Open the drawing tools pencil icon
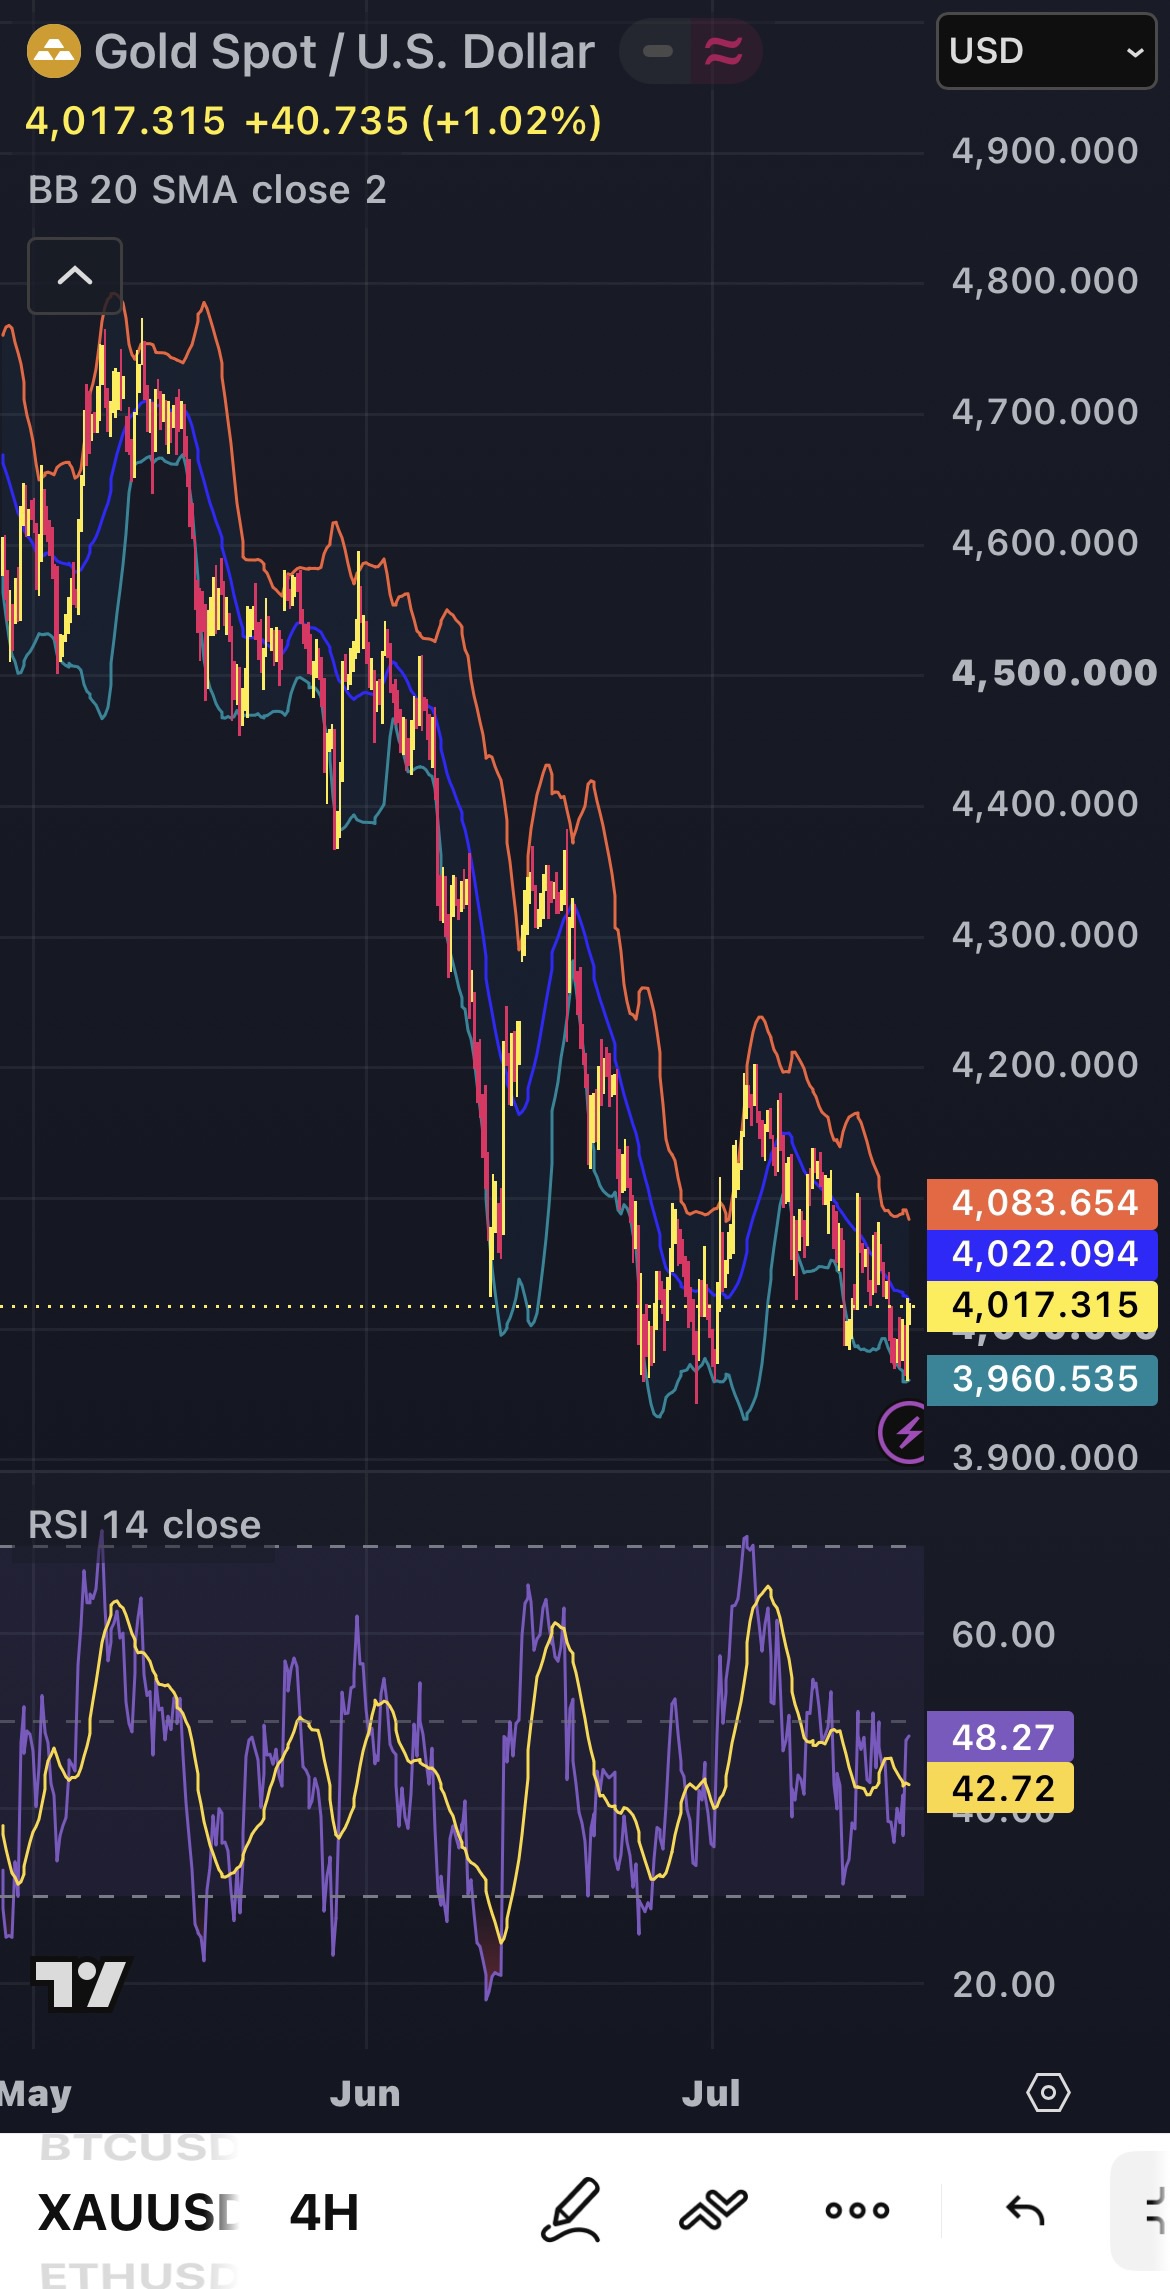Viewport: 1170px width, 2289px height. click(x=571, y=2210)
